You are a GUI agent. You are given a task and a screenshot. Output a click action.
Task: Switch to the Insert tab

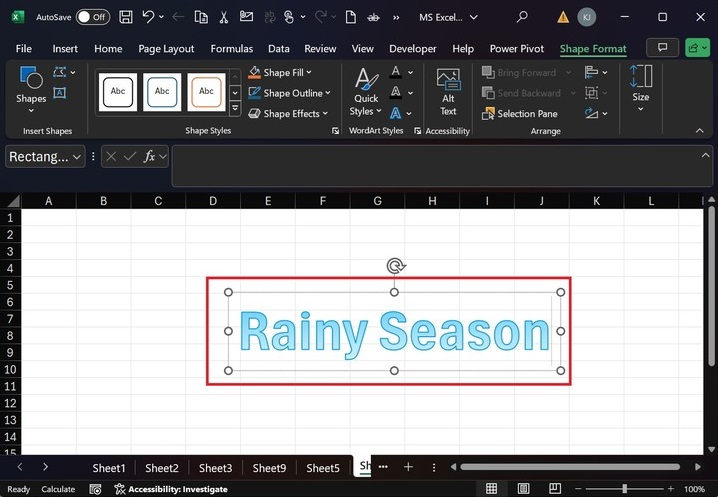pos(65,49)
